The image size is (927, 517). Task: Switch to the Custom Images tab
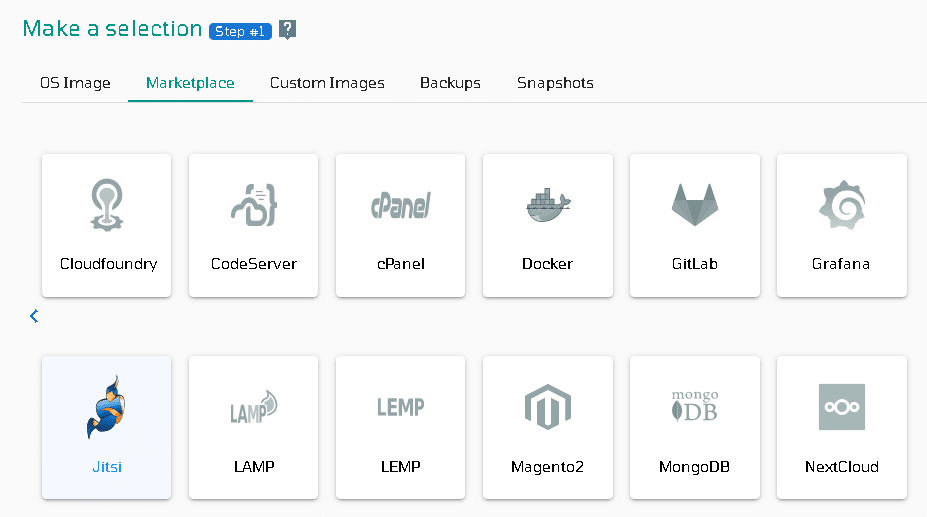point(327,83)
